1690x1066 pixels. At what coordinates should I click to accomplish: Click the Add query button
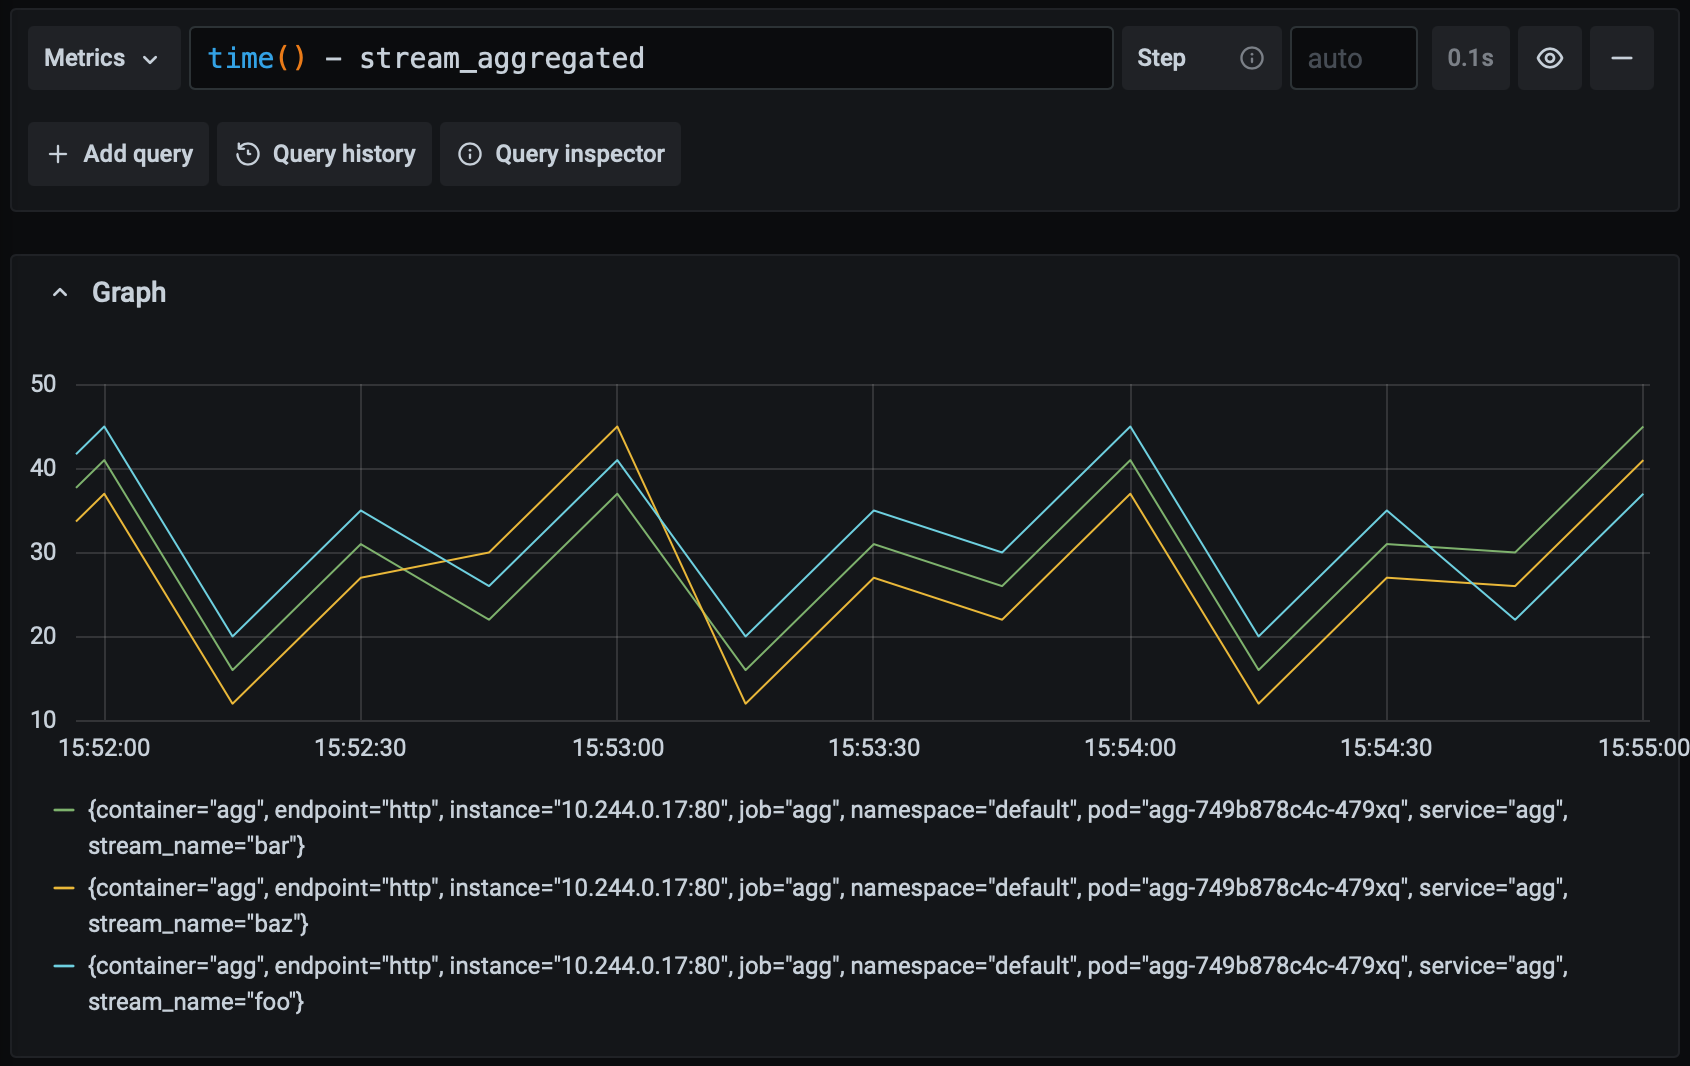[119, 154]
